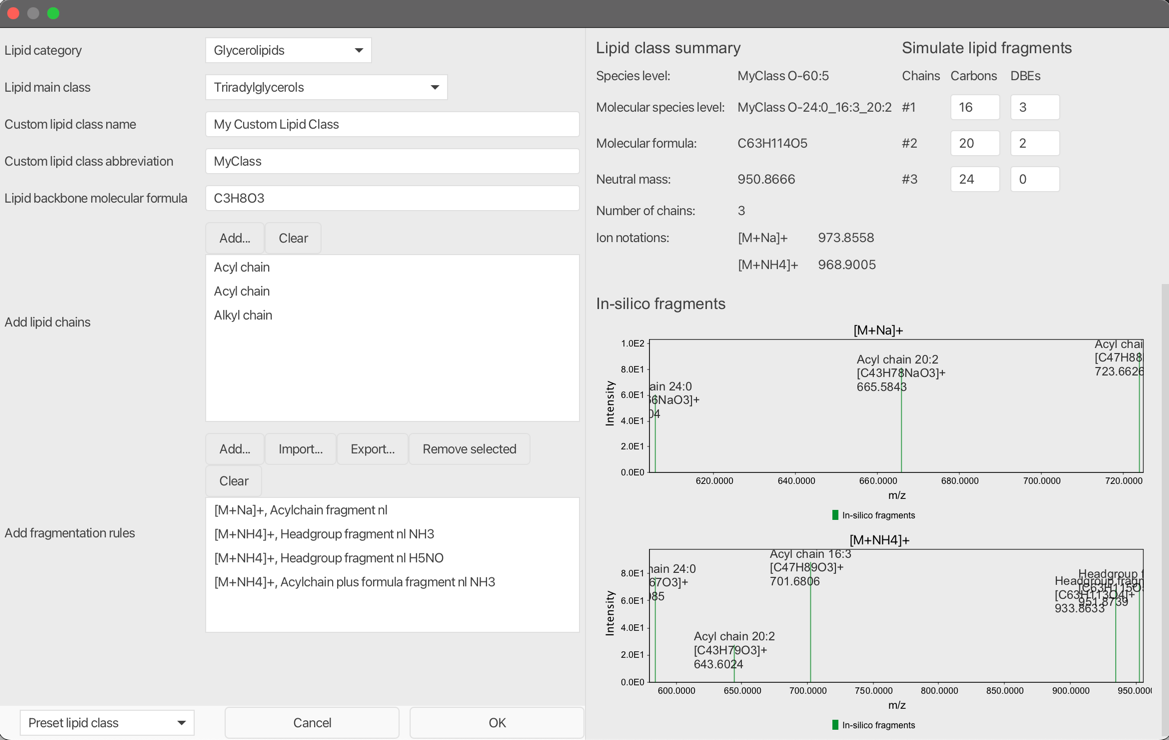Click the 701.6806 peak label in [M+NH4]+ chart
1169x740 pixels.
click(795, 581)
